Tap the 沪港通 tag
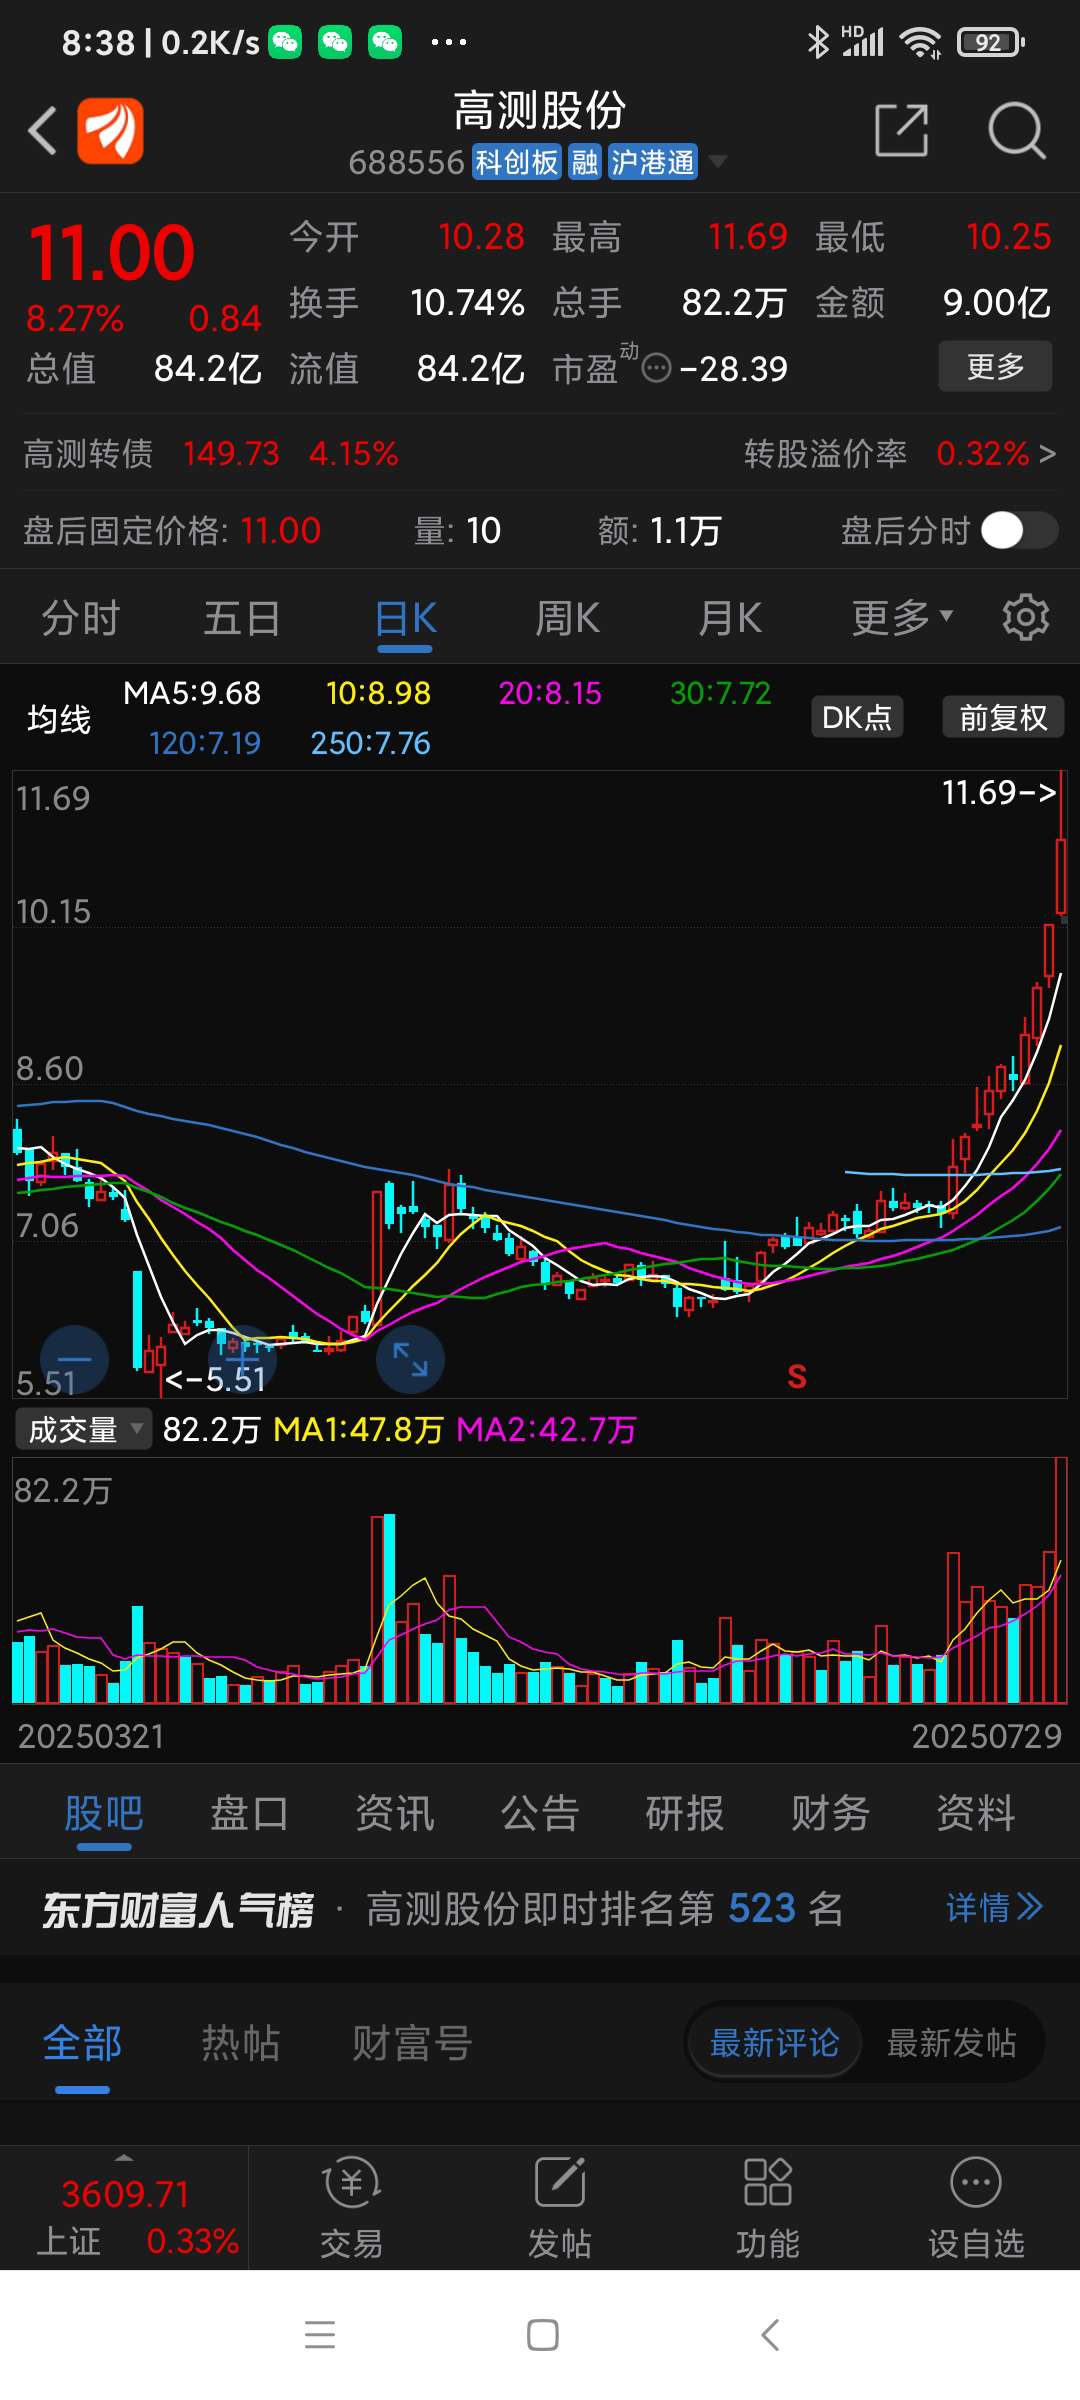1080x2400 pixels. pos(653,161)
